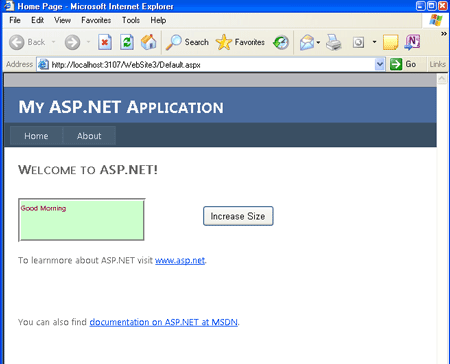Click the page icon in address bar
The width and height of the screenshot is (450, 364).
(43, 64)
